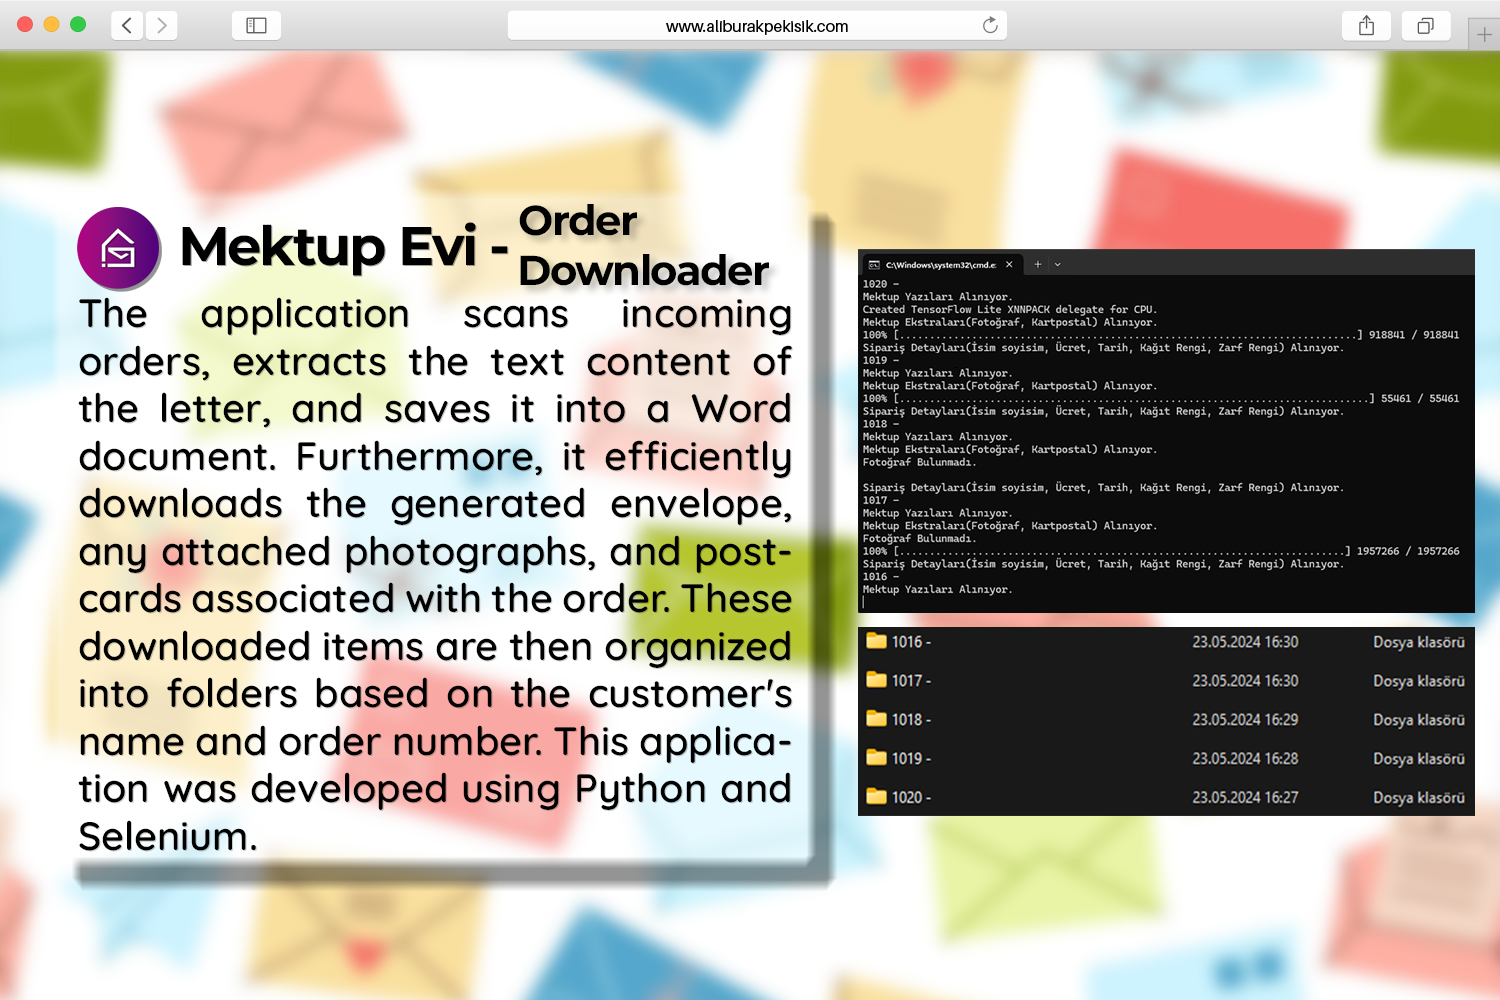Go forward with the browser forward arrow

pos(162,25)
